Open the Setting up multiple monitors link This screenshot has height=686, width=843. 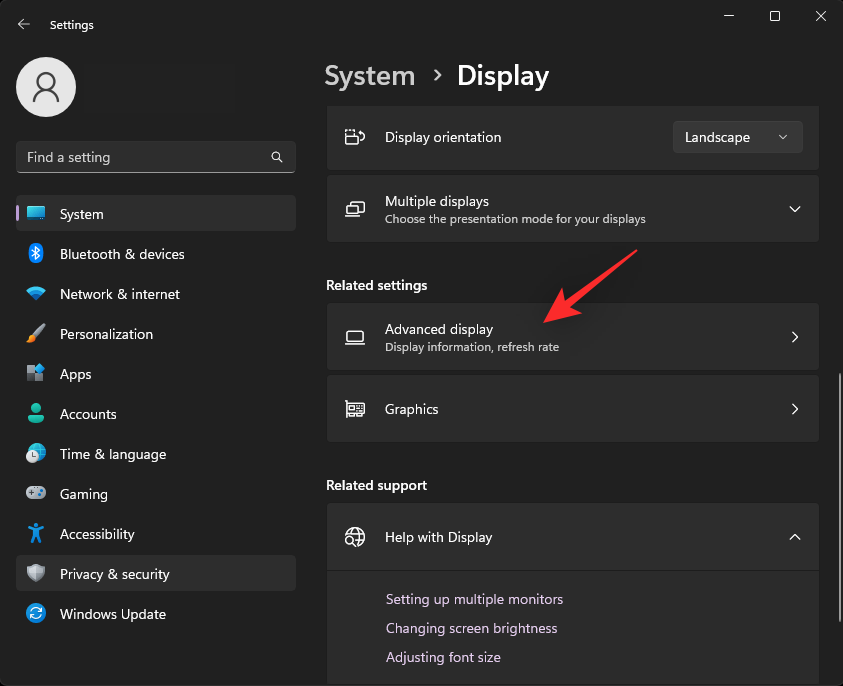pyautogui.click(x=474, y=599)
